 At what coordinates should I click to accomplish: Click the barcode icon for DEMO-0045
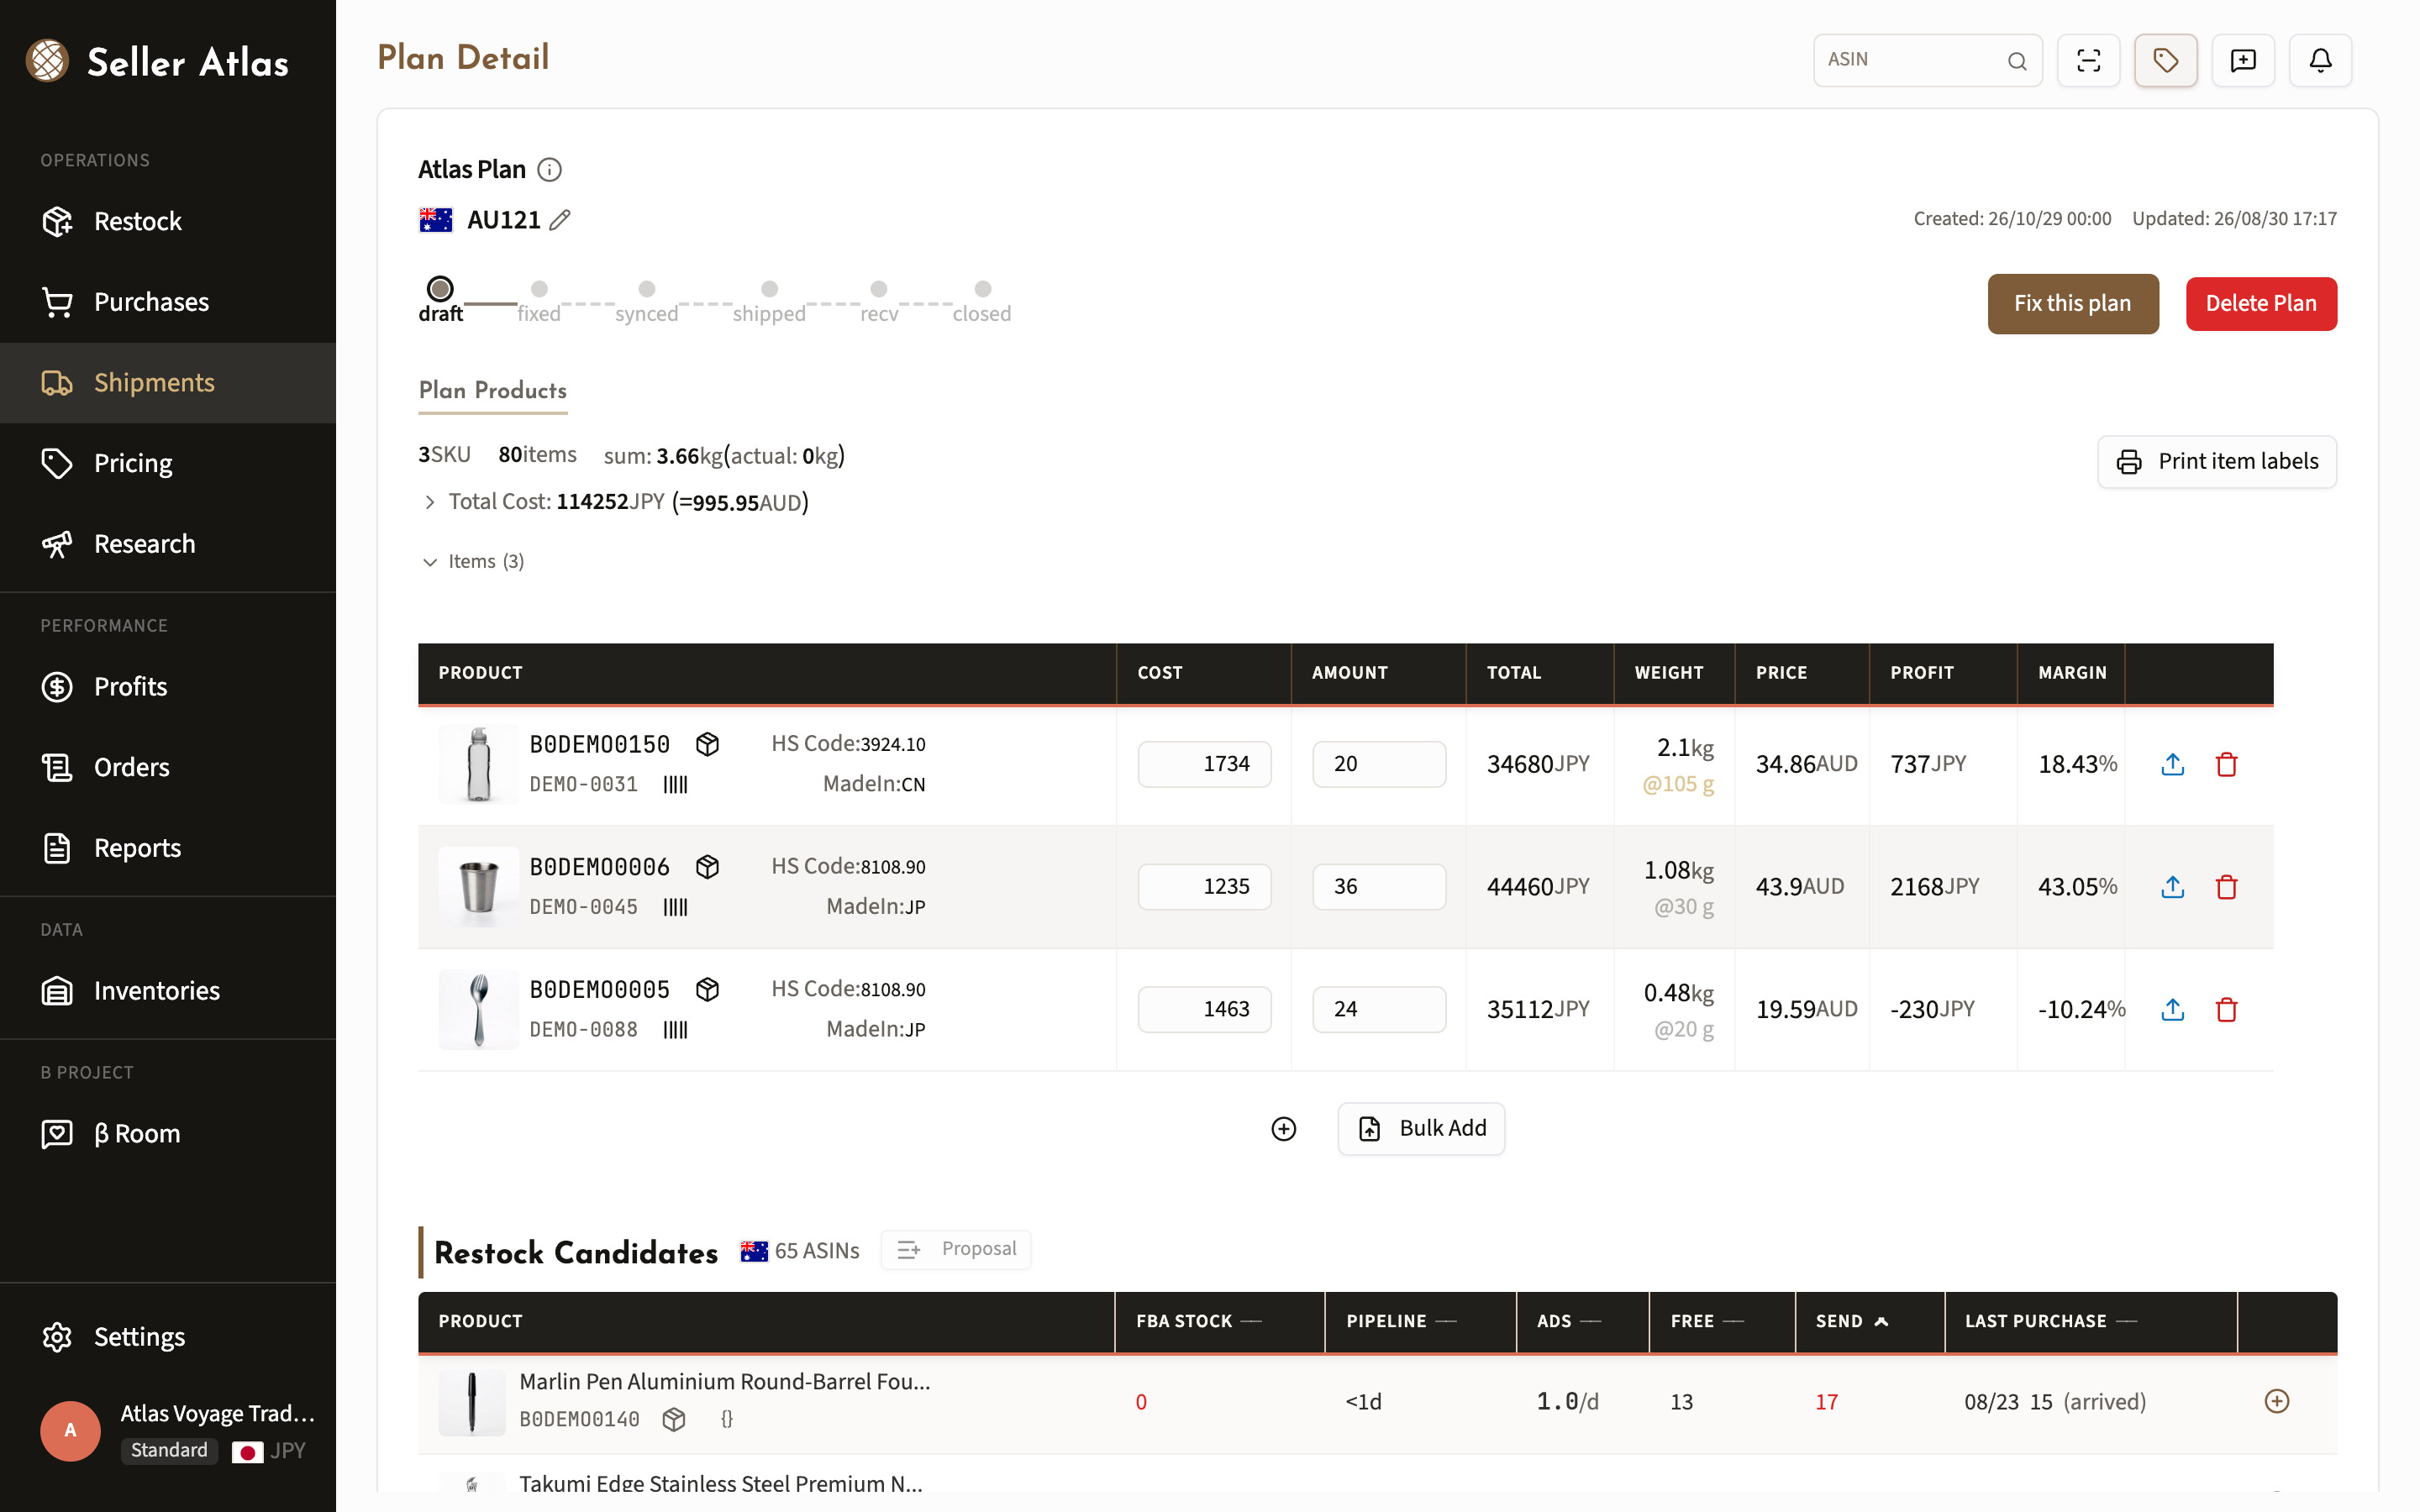[676, 907]
